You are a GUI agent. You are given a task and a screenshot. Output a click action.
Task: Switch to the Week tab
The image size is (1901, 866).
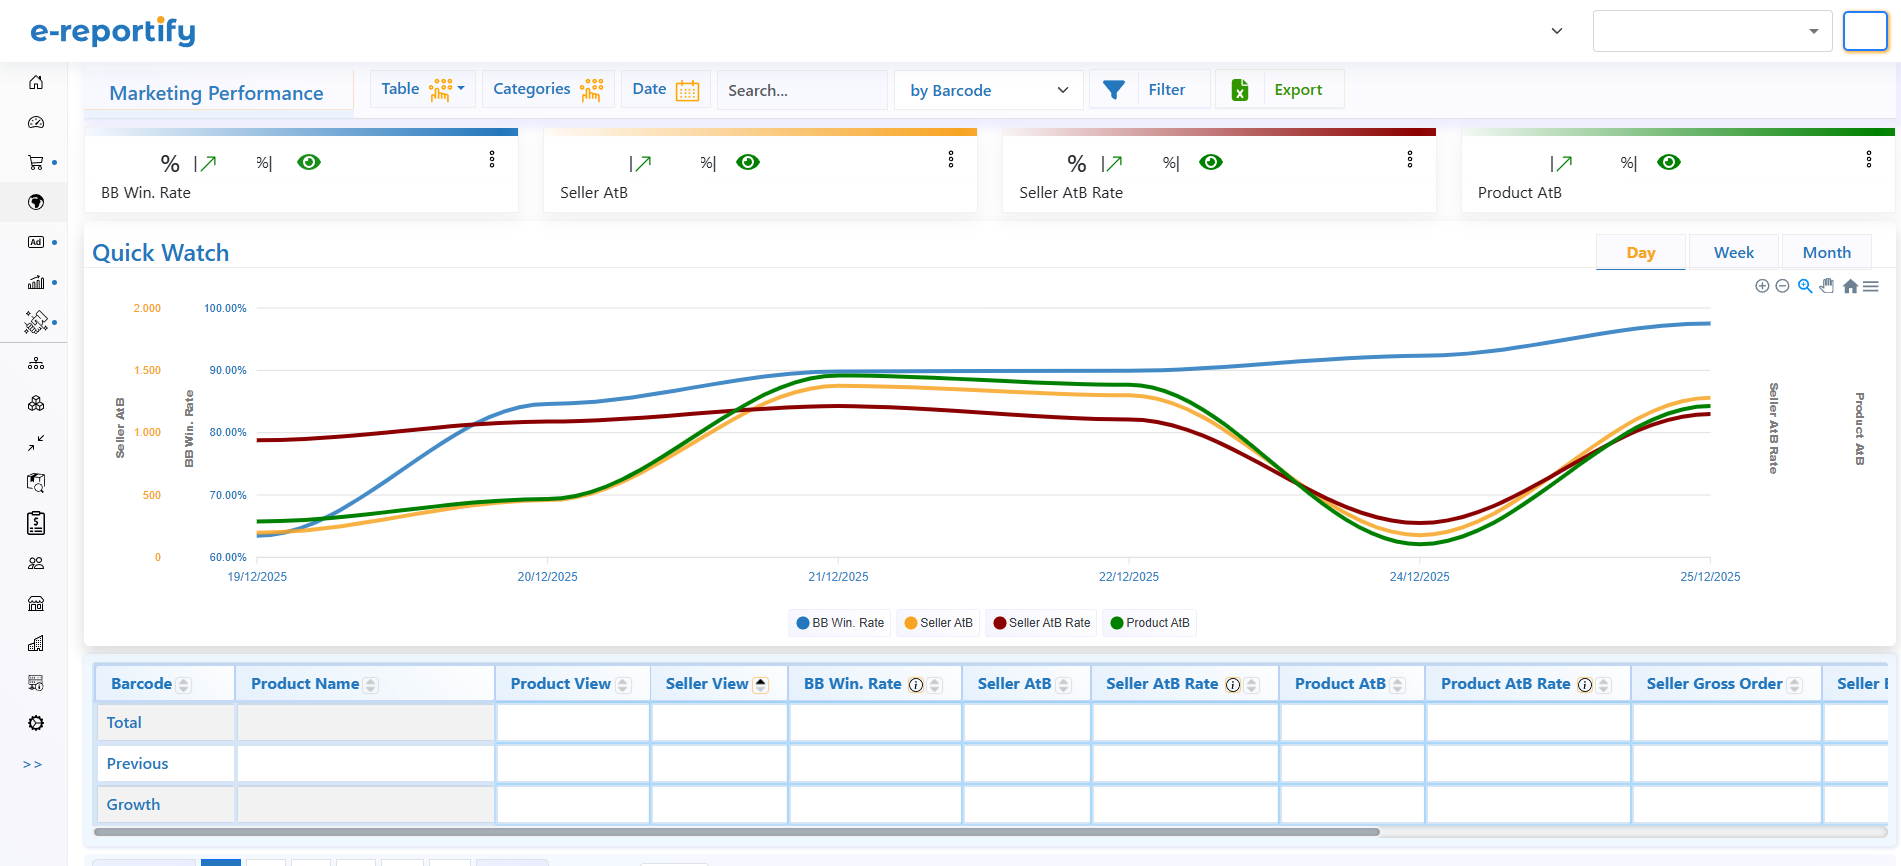pyautogui.click(x=1733, y=253)
